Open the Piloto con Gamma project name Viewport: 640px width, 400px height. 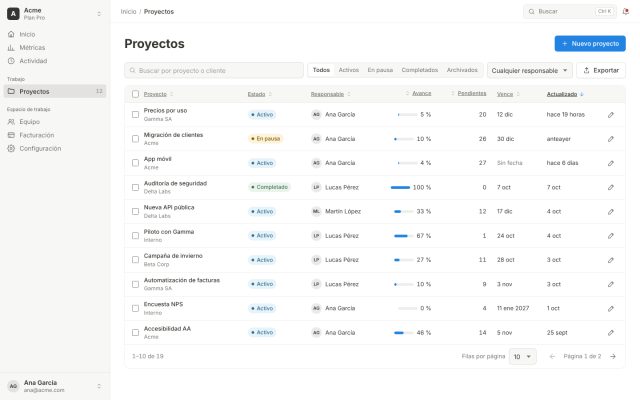click(x=169, y=232)
